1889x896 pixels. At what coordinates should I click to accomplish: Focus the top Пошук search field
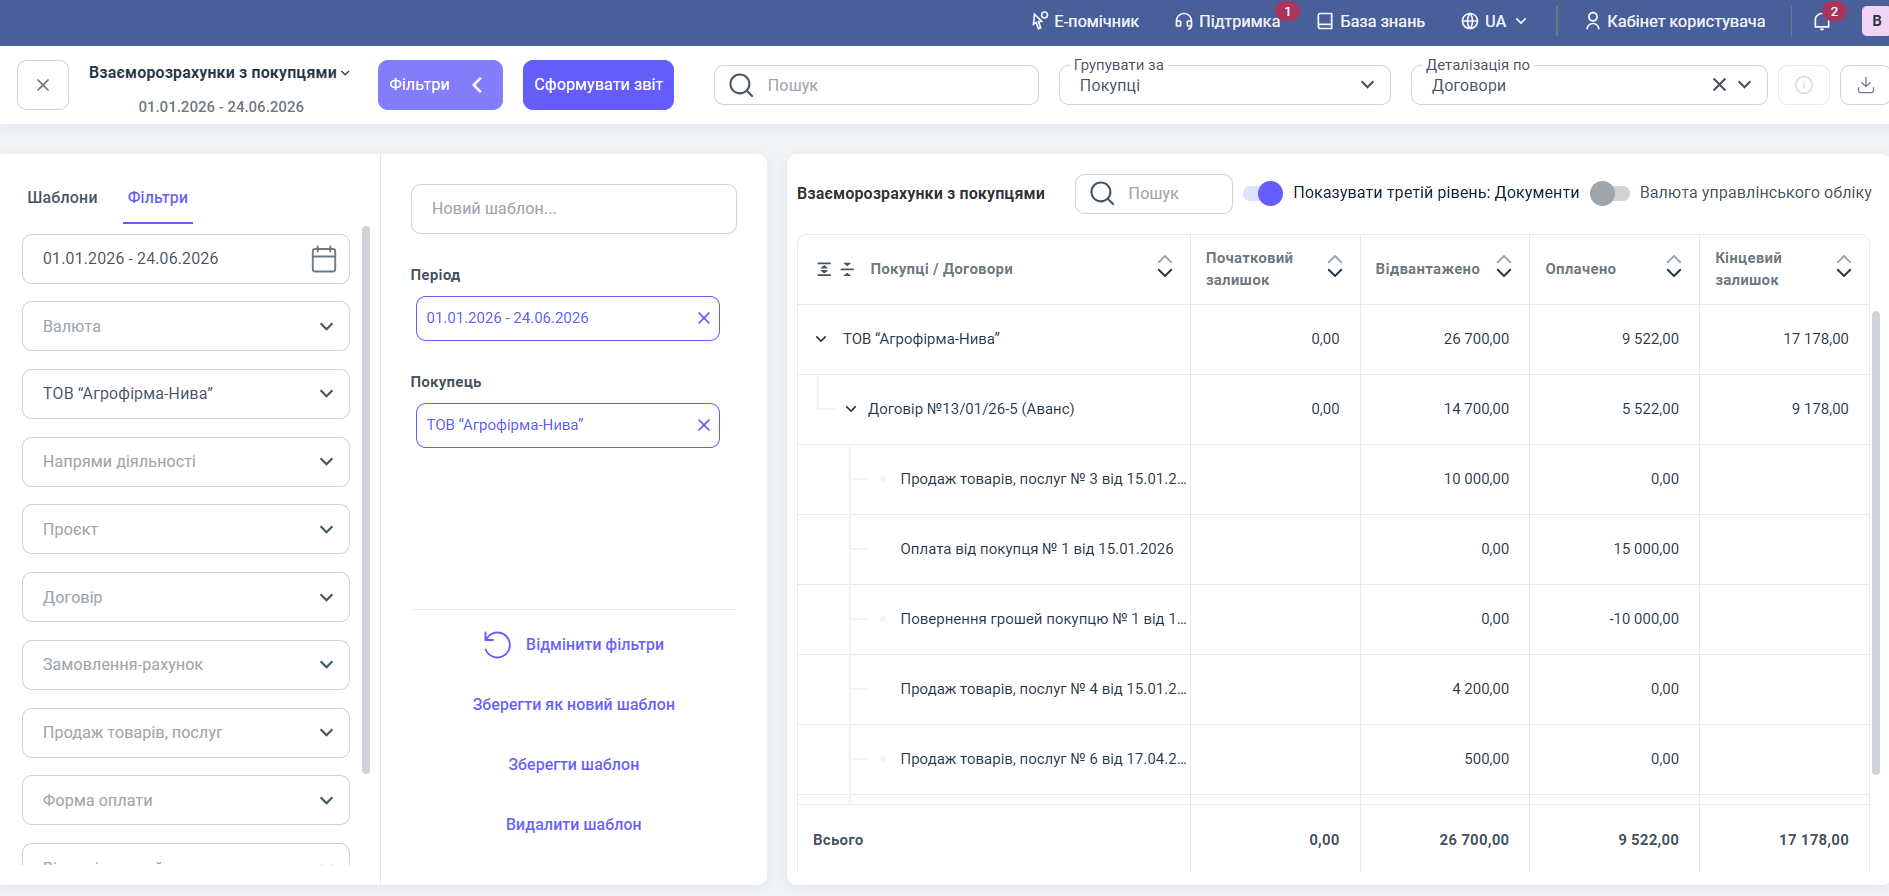pos(876,85)
